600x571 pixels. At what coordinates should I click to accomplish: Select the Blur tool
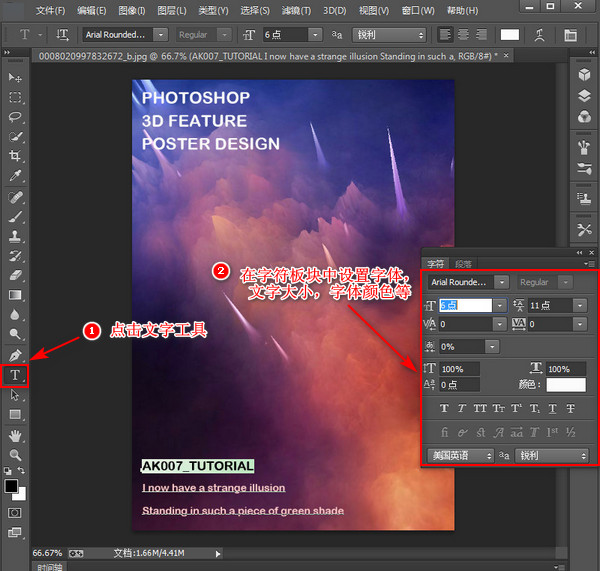tap(15, 315)
